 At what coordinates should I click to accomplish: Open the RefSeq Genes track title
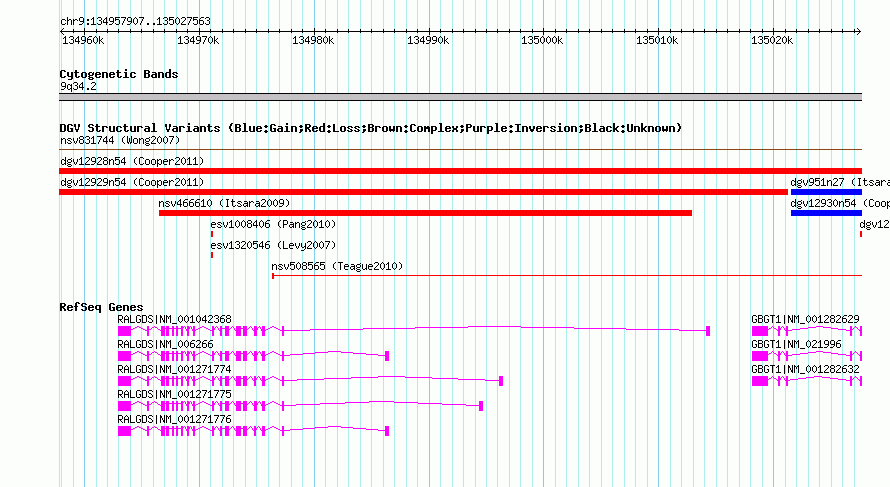click(x=101, y=307)
